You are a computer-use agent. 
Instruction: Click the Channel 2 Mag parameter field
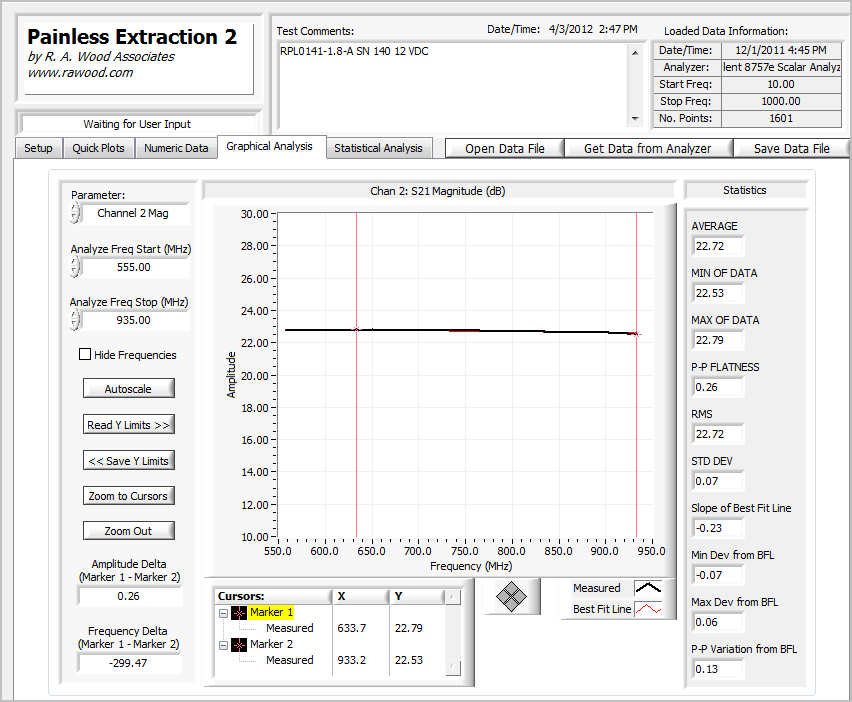(x=134, y=213)
